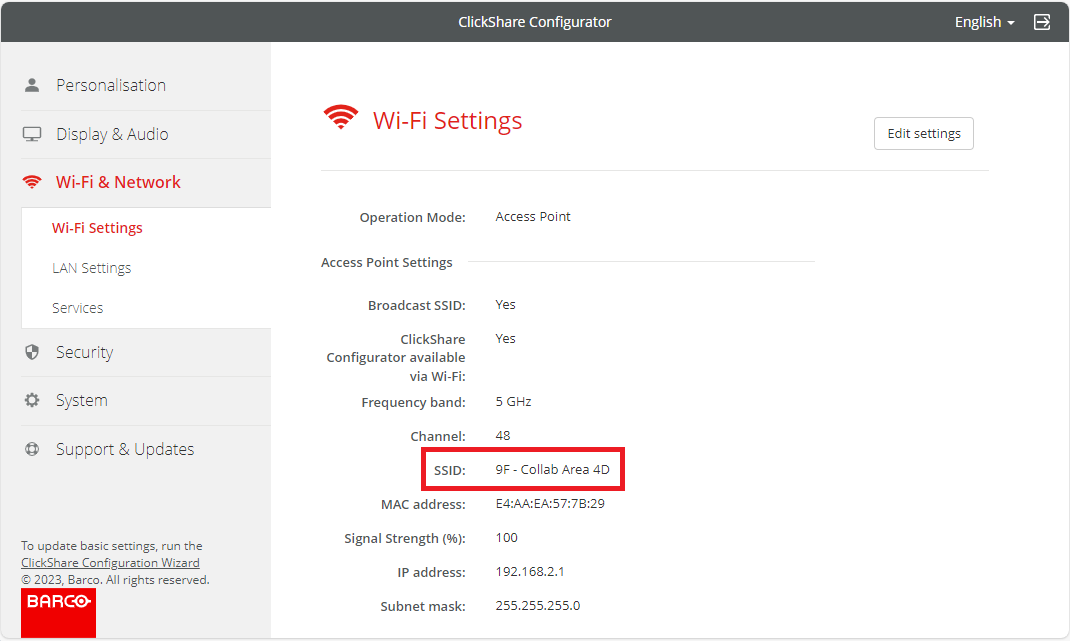Screen dimensions: 1070x641
Task: Navigate to the Security section
Action: point(84,352)
